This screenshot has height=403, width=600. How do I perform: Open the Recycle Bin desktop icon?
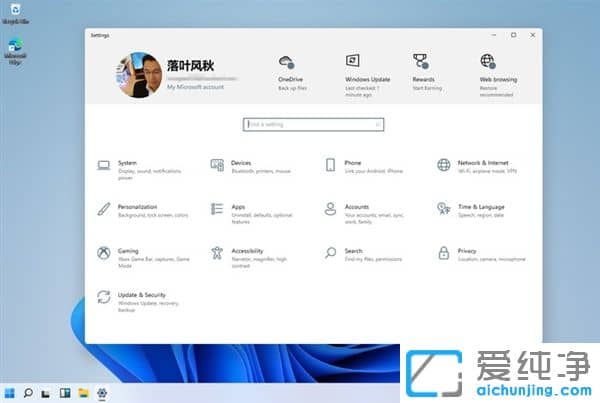(x=15, y=13)
